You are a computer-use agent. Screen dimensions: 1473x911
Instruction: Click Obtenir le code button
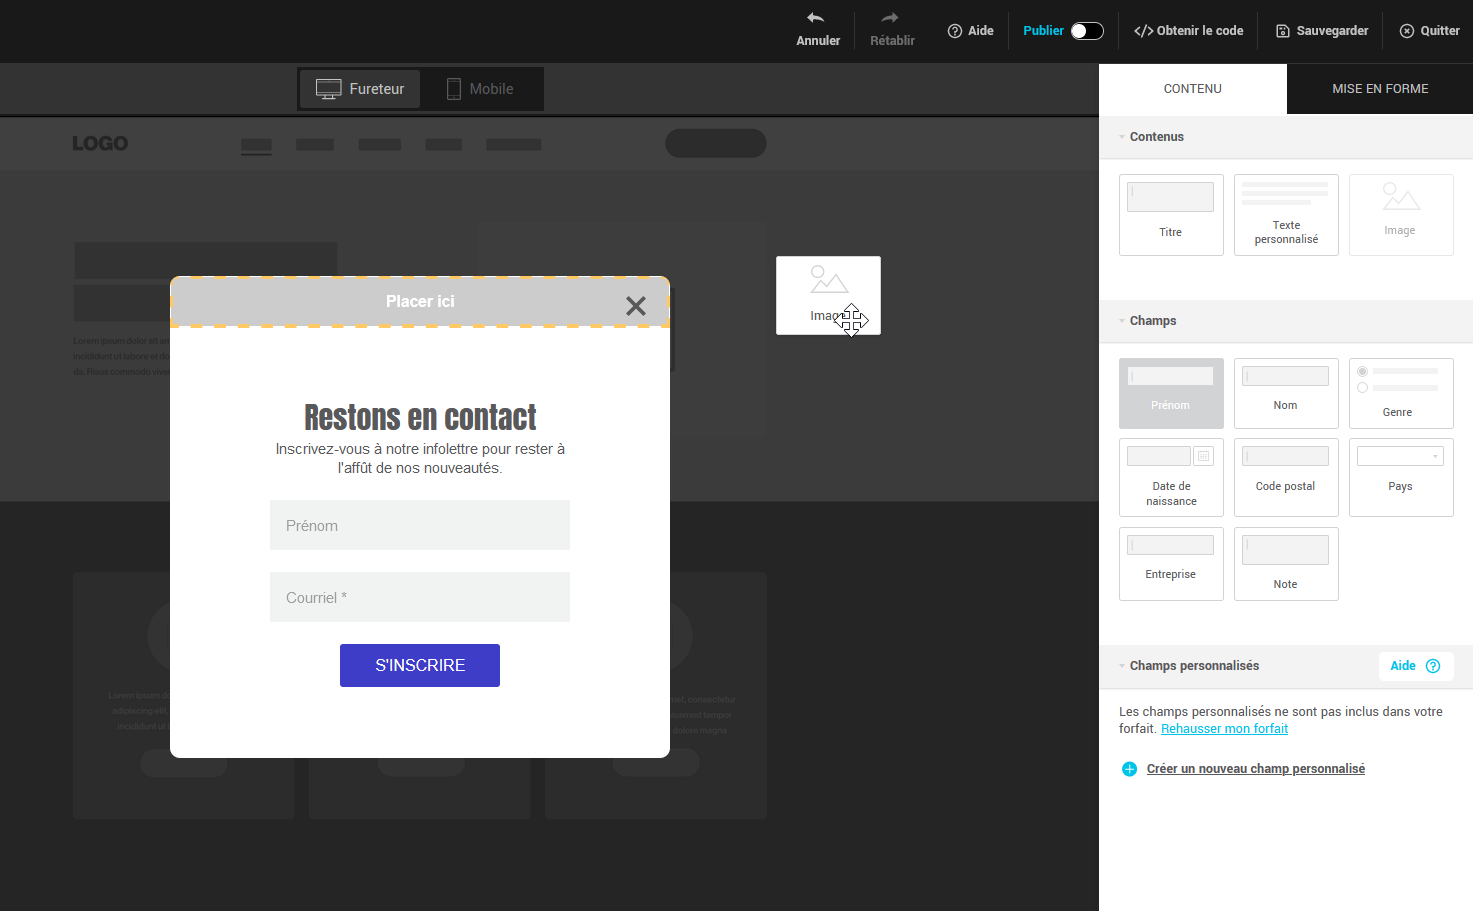(1188, 31)
